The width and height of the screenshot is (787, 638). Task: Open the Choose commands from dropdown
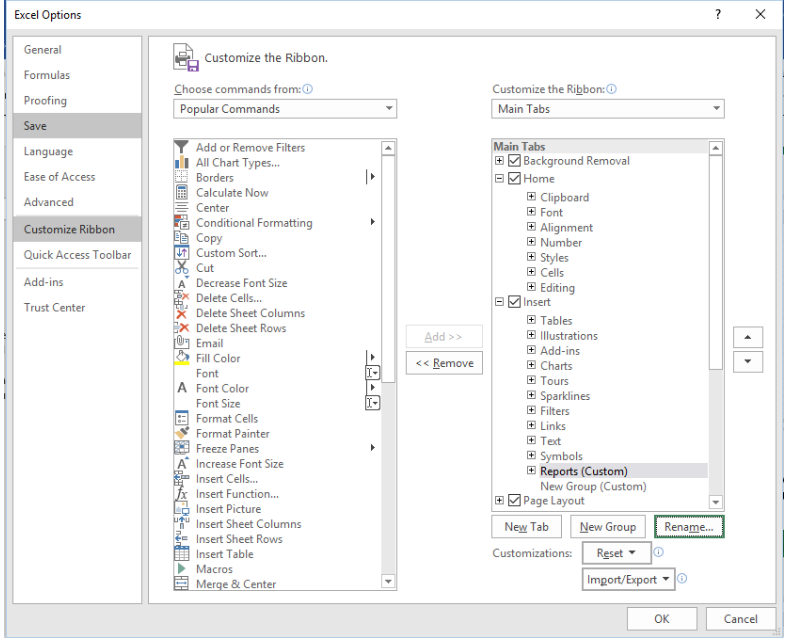[x=285, y=108]
